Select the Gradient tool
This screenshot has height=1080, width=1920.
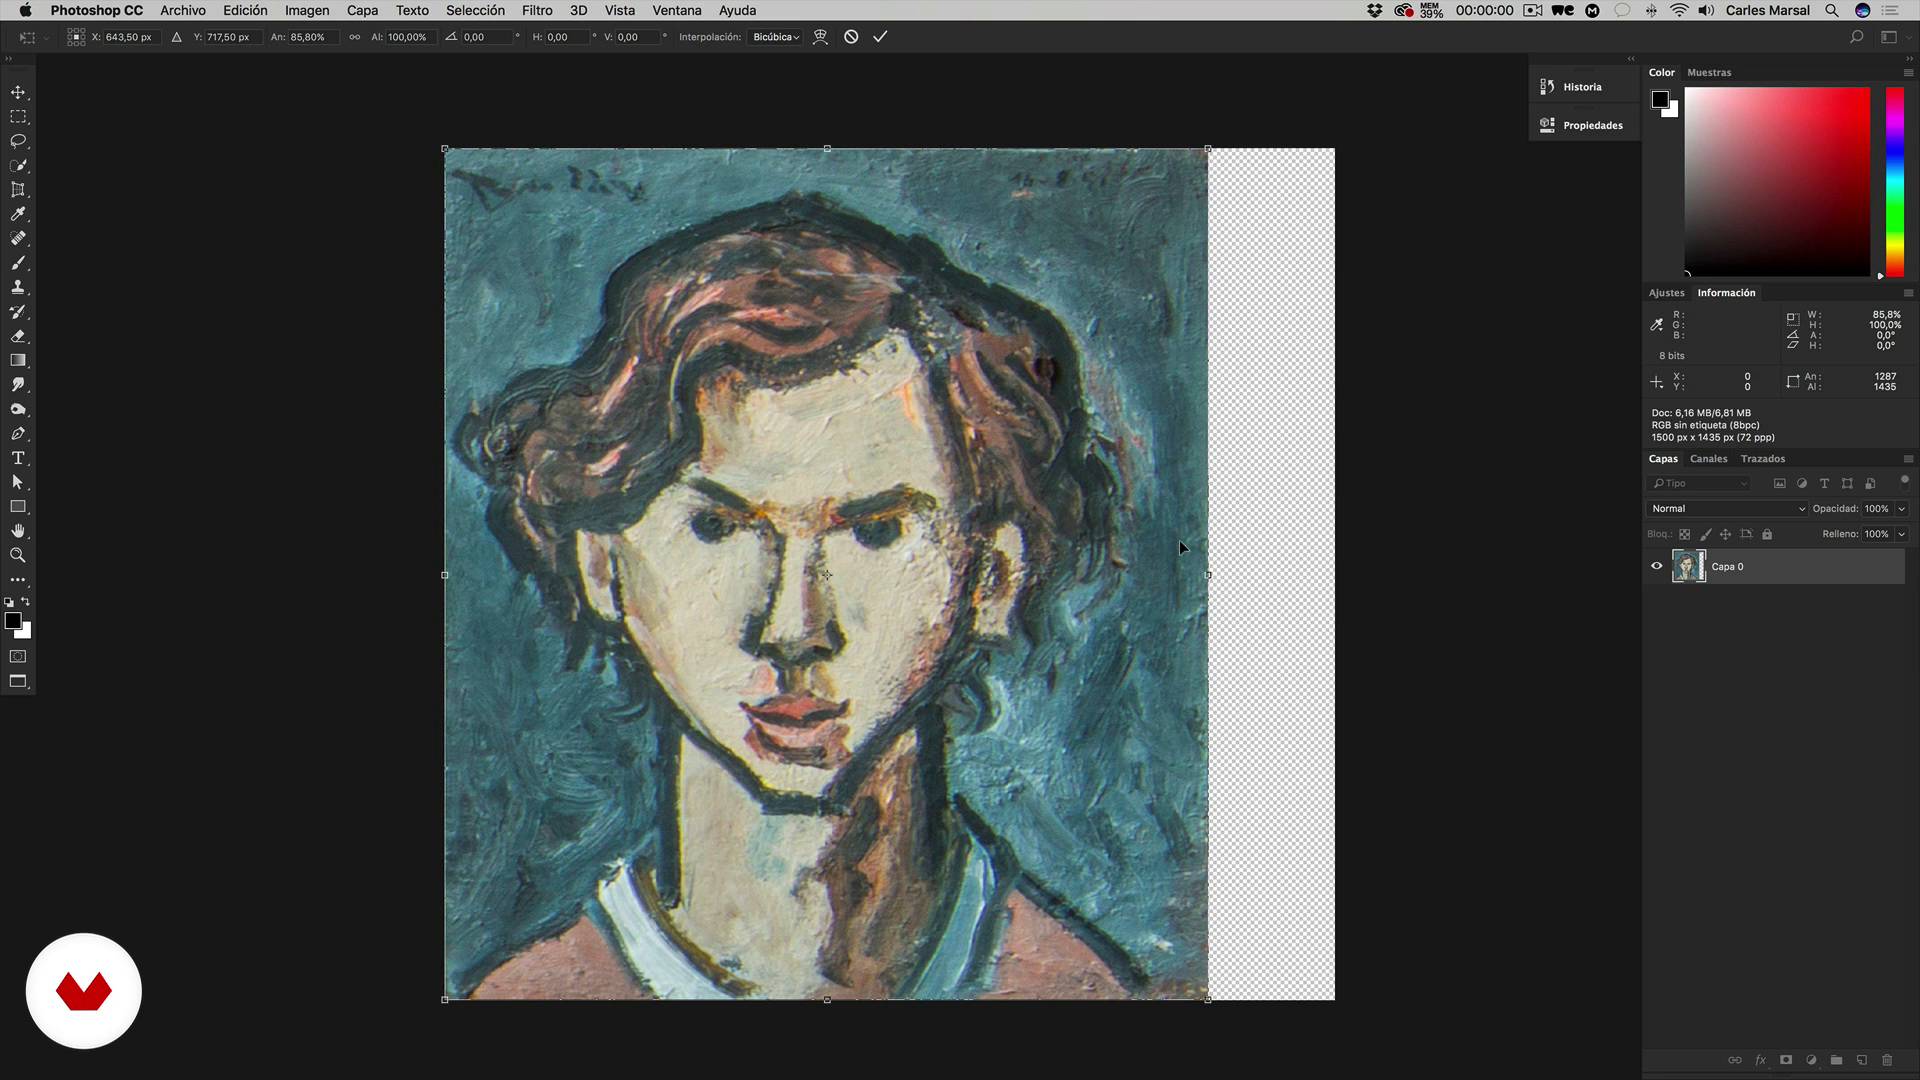18,360
